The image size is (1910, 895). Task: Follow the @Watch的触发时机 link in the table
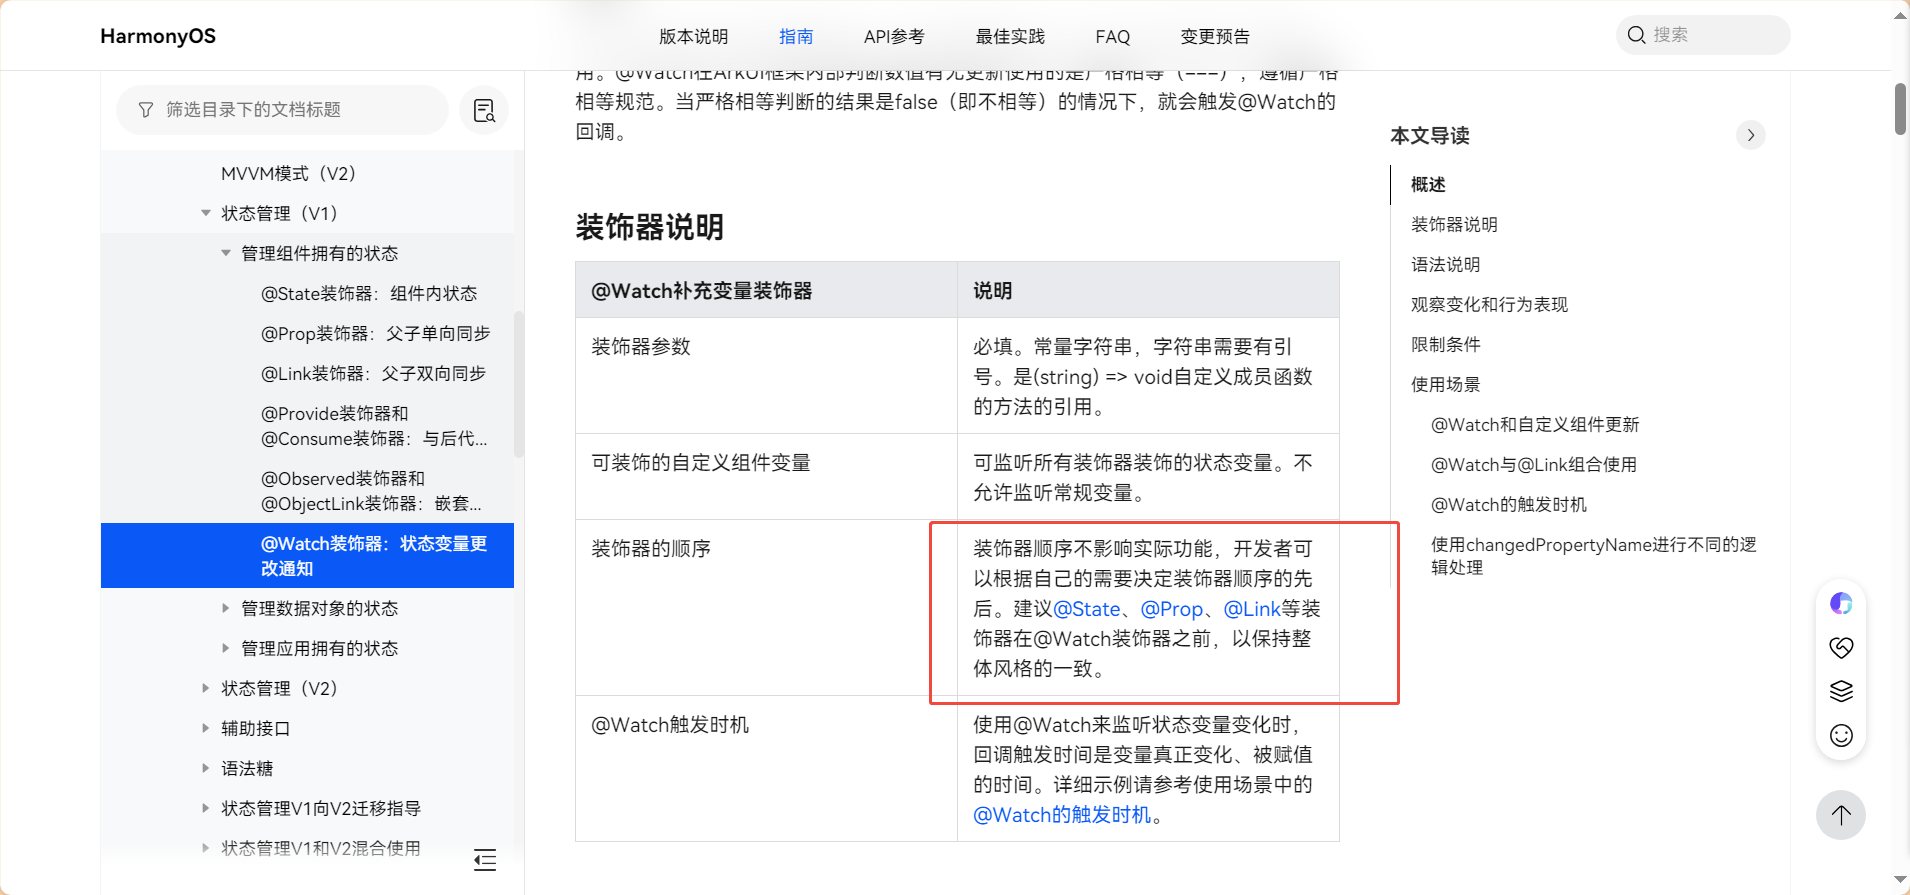coord(1062,815)
